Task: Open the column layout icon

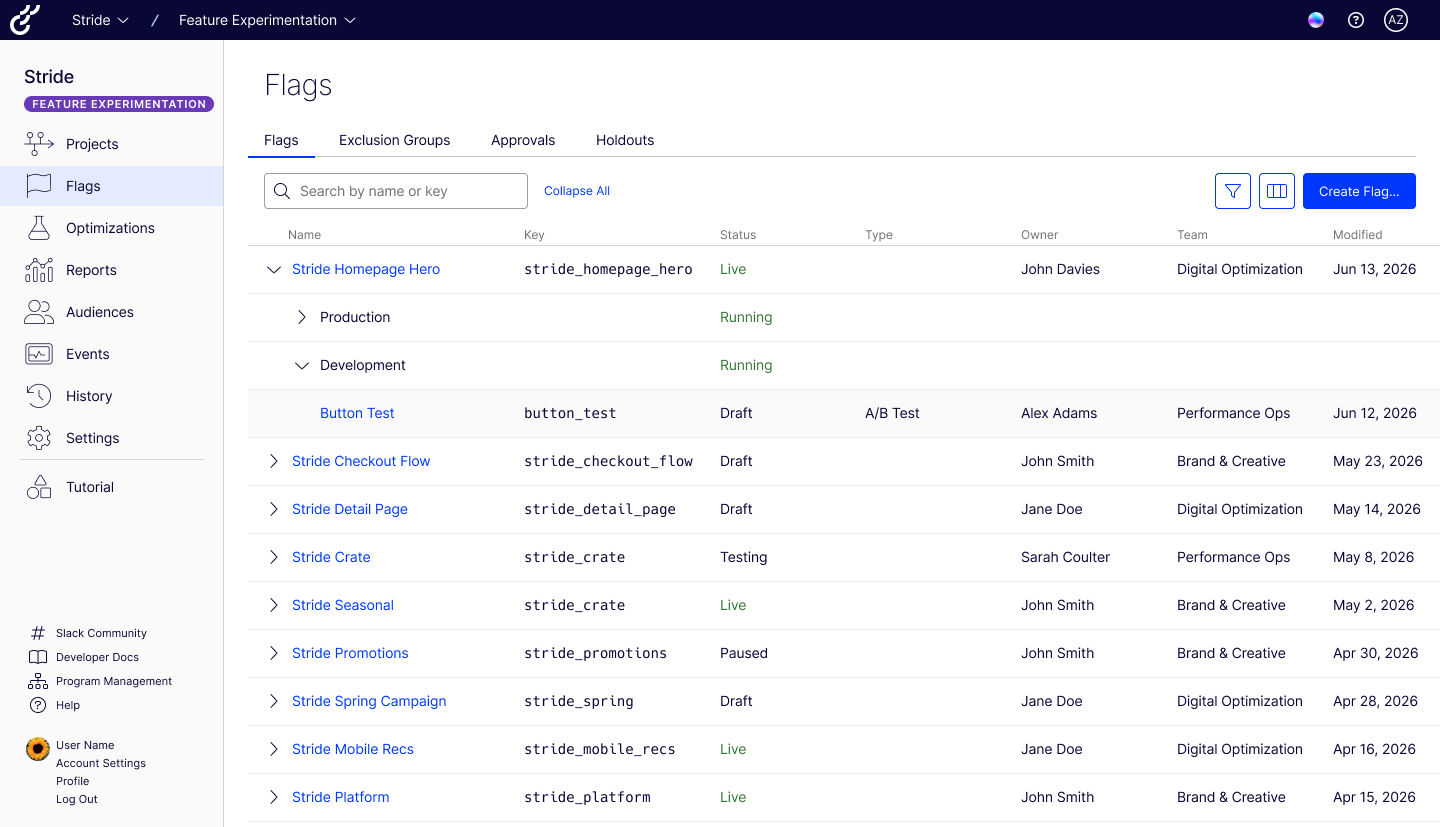Action: click(1277, 191)
